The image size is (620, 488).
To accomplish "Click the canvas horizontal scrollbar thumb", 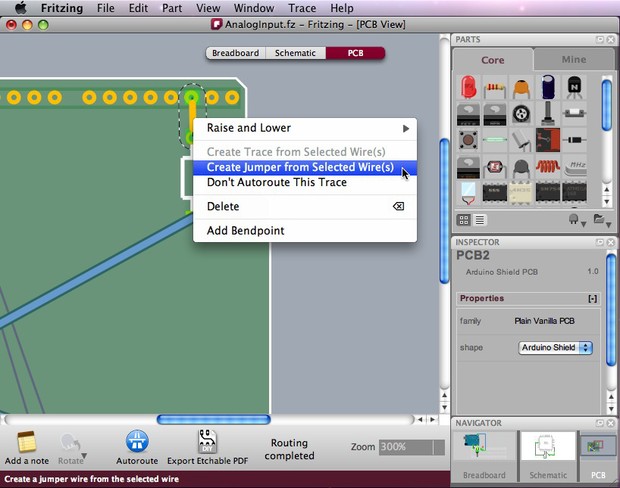I will click(x=214, y=419).
